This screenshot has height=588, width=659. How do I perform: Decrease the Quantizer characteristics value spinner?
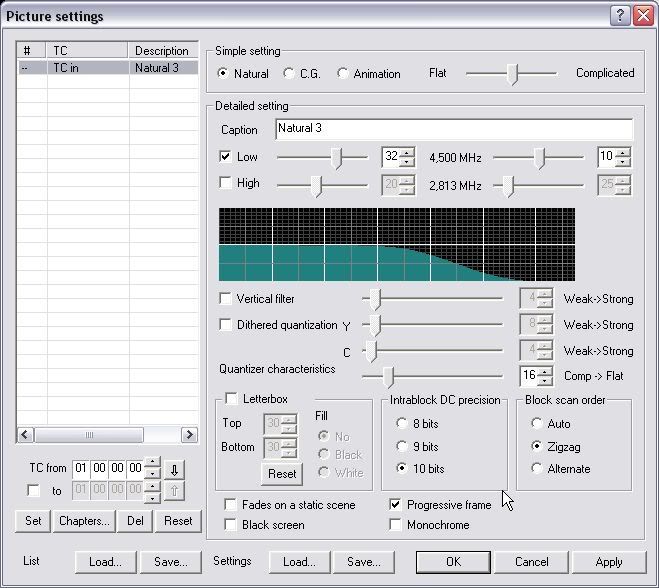pos(544,381)
